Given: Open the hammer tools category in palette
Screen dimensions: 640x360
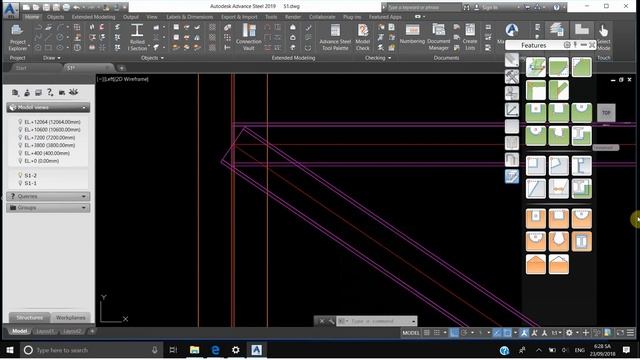Looking at the screenshot, I should click(x=512, y=77).
